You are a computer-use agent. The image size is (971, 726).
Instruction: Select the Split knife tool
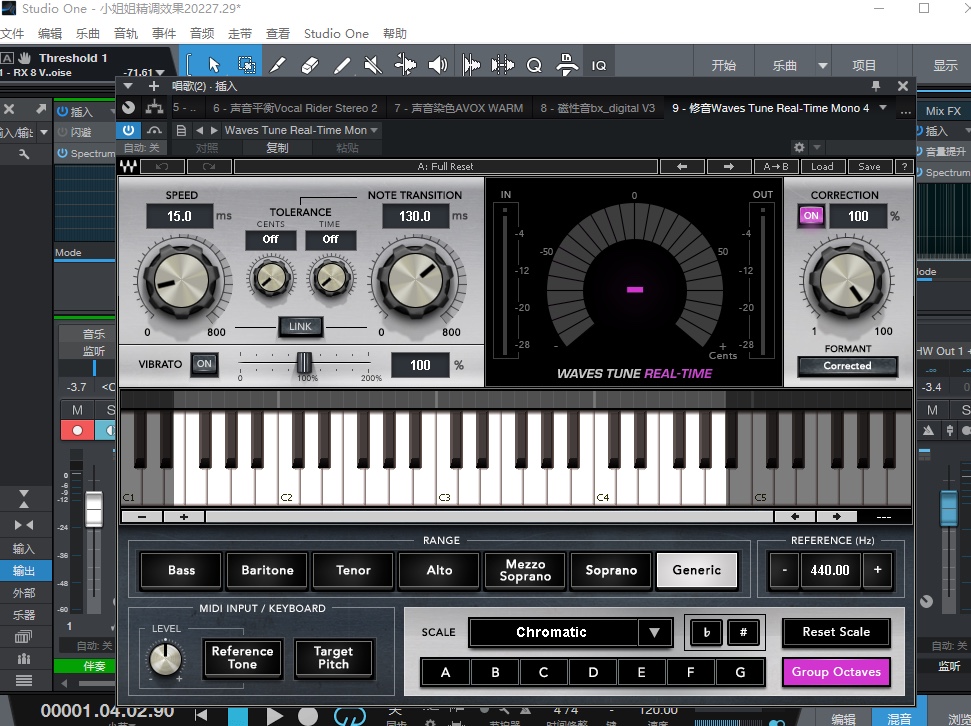(x=277, y=65)
